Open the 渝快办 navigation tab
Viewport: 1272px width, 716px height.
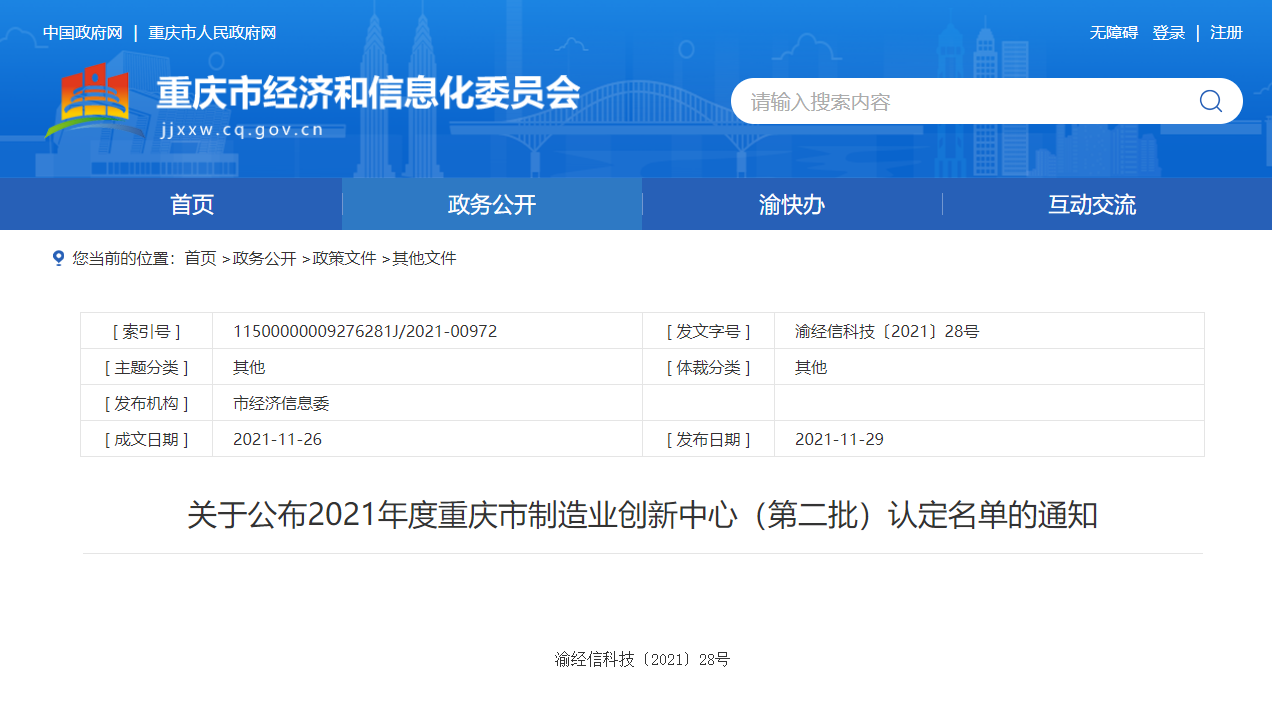(x=792, y=205)
